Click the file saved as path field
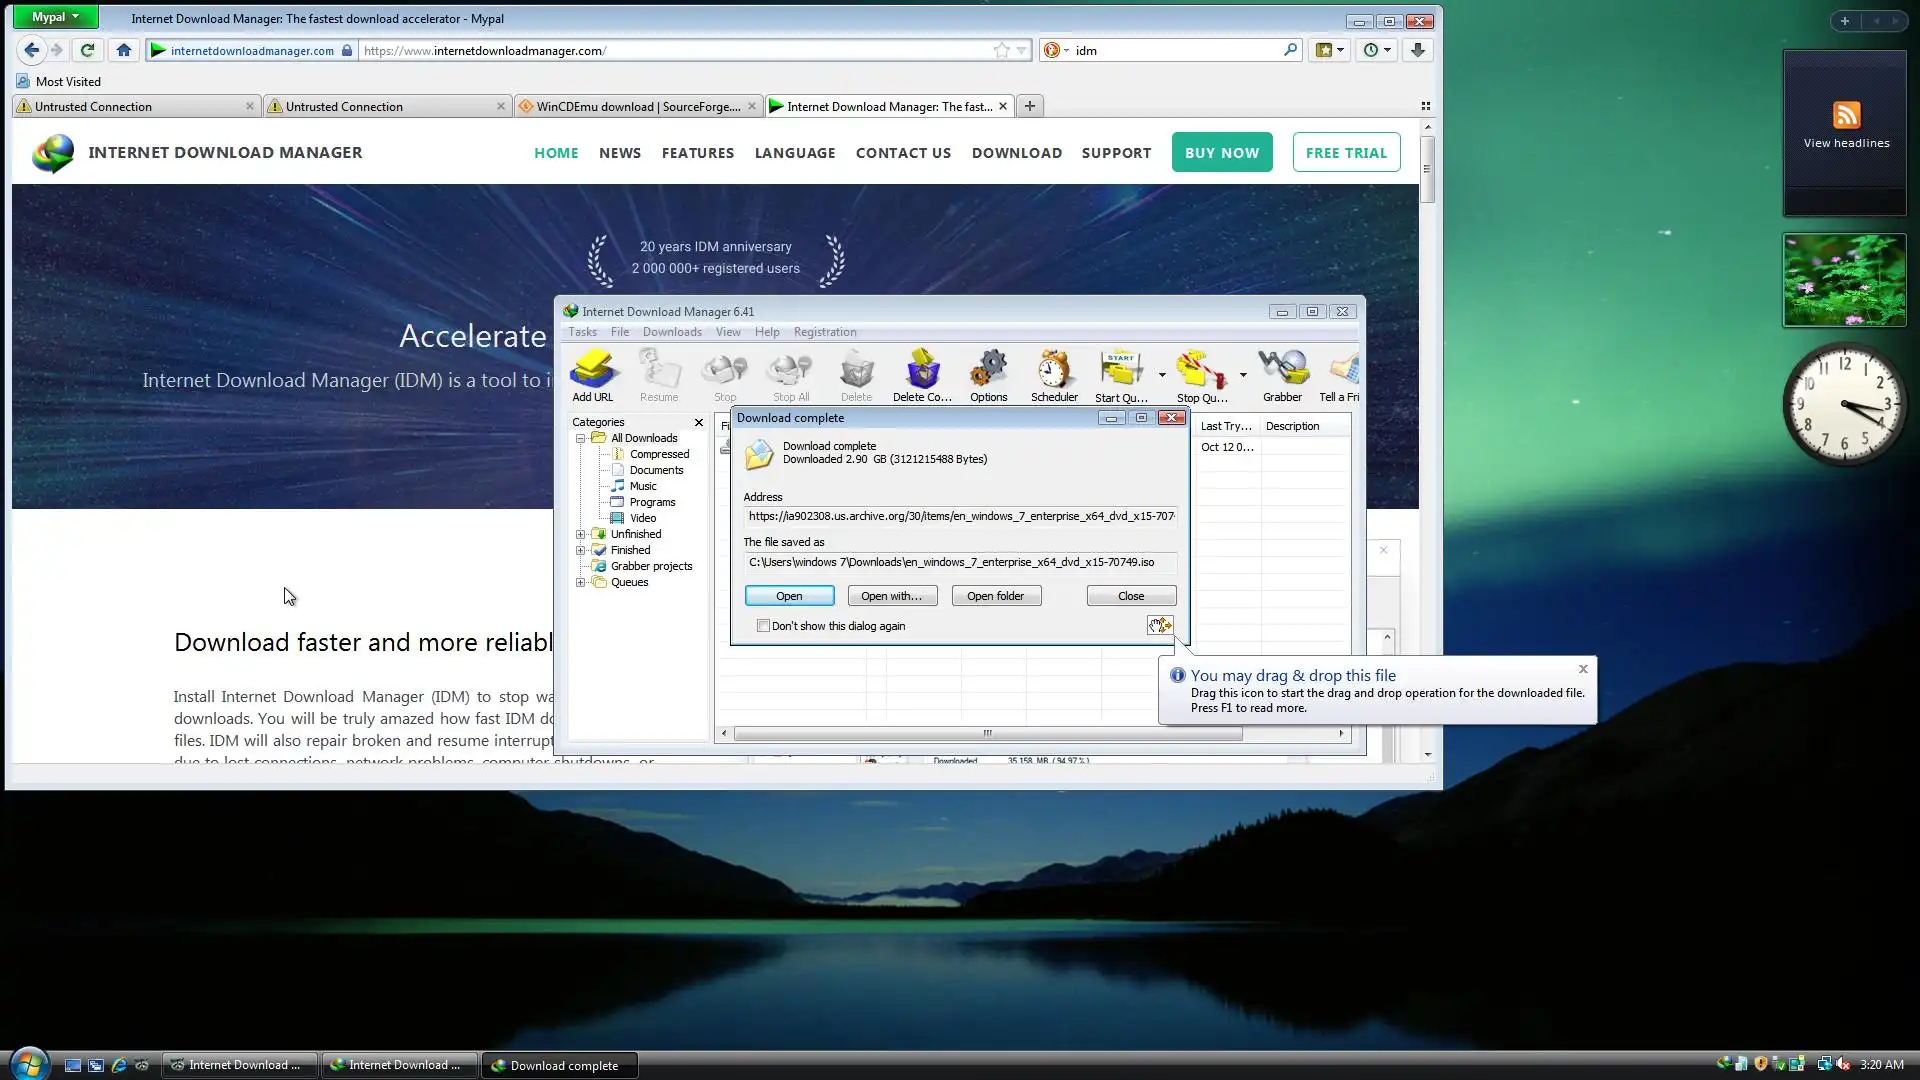Viewport: 1920px width, 1080px height. 959,562
